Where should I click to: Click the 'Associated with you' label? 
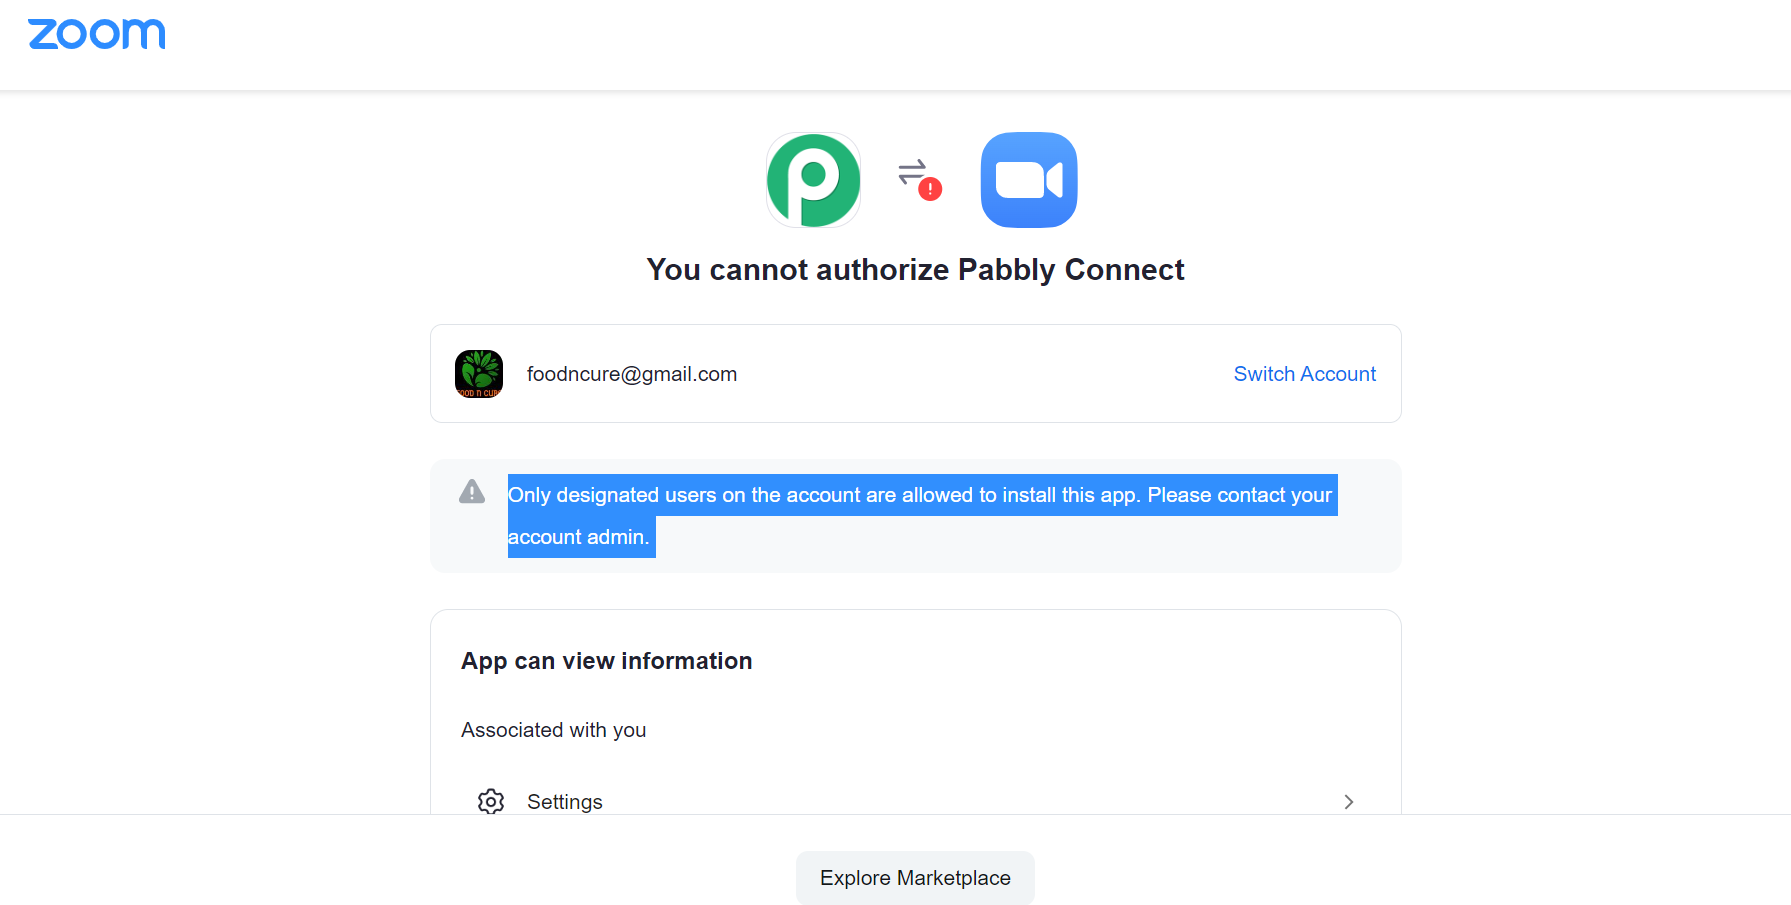[x=553, y=730]
